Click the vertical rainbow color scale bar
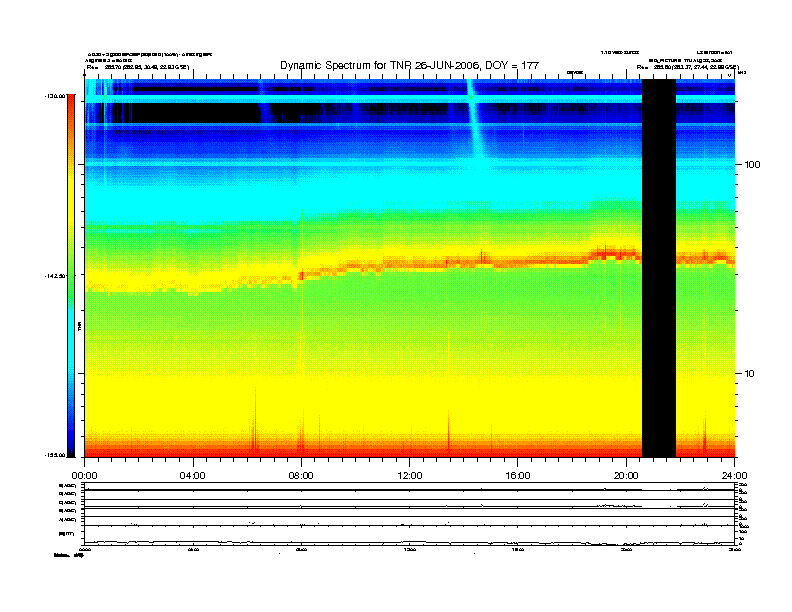The height and width of the screenshot is (612, 792). 71,276
